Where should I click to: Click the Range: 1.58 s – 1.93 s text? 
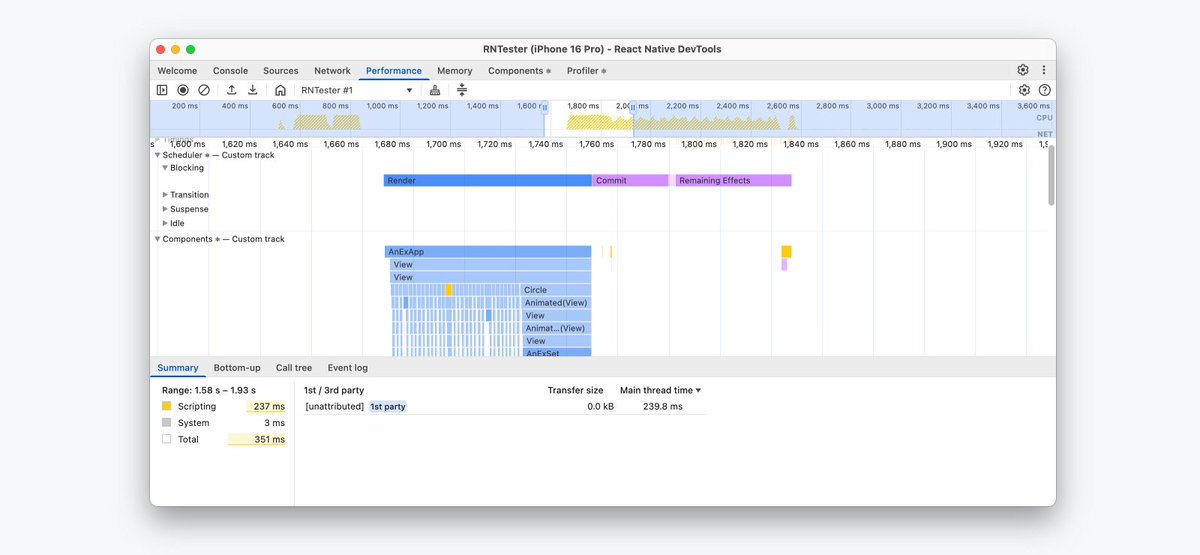pyautogui.click(x=209, y=390)
